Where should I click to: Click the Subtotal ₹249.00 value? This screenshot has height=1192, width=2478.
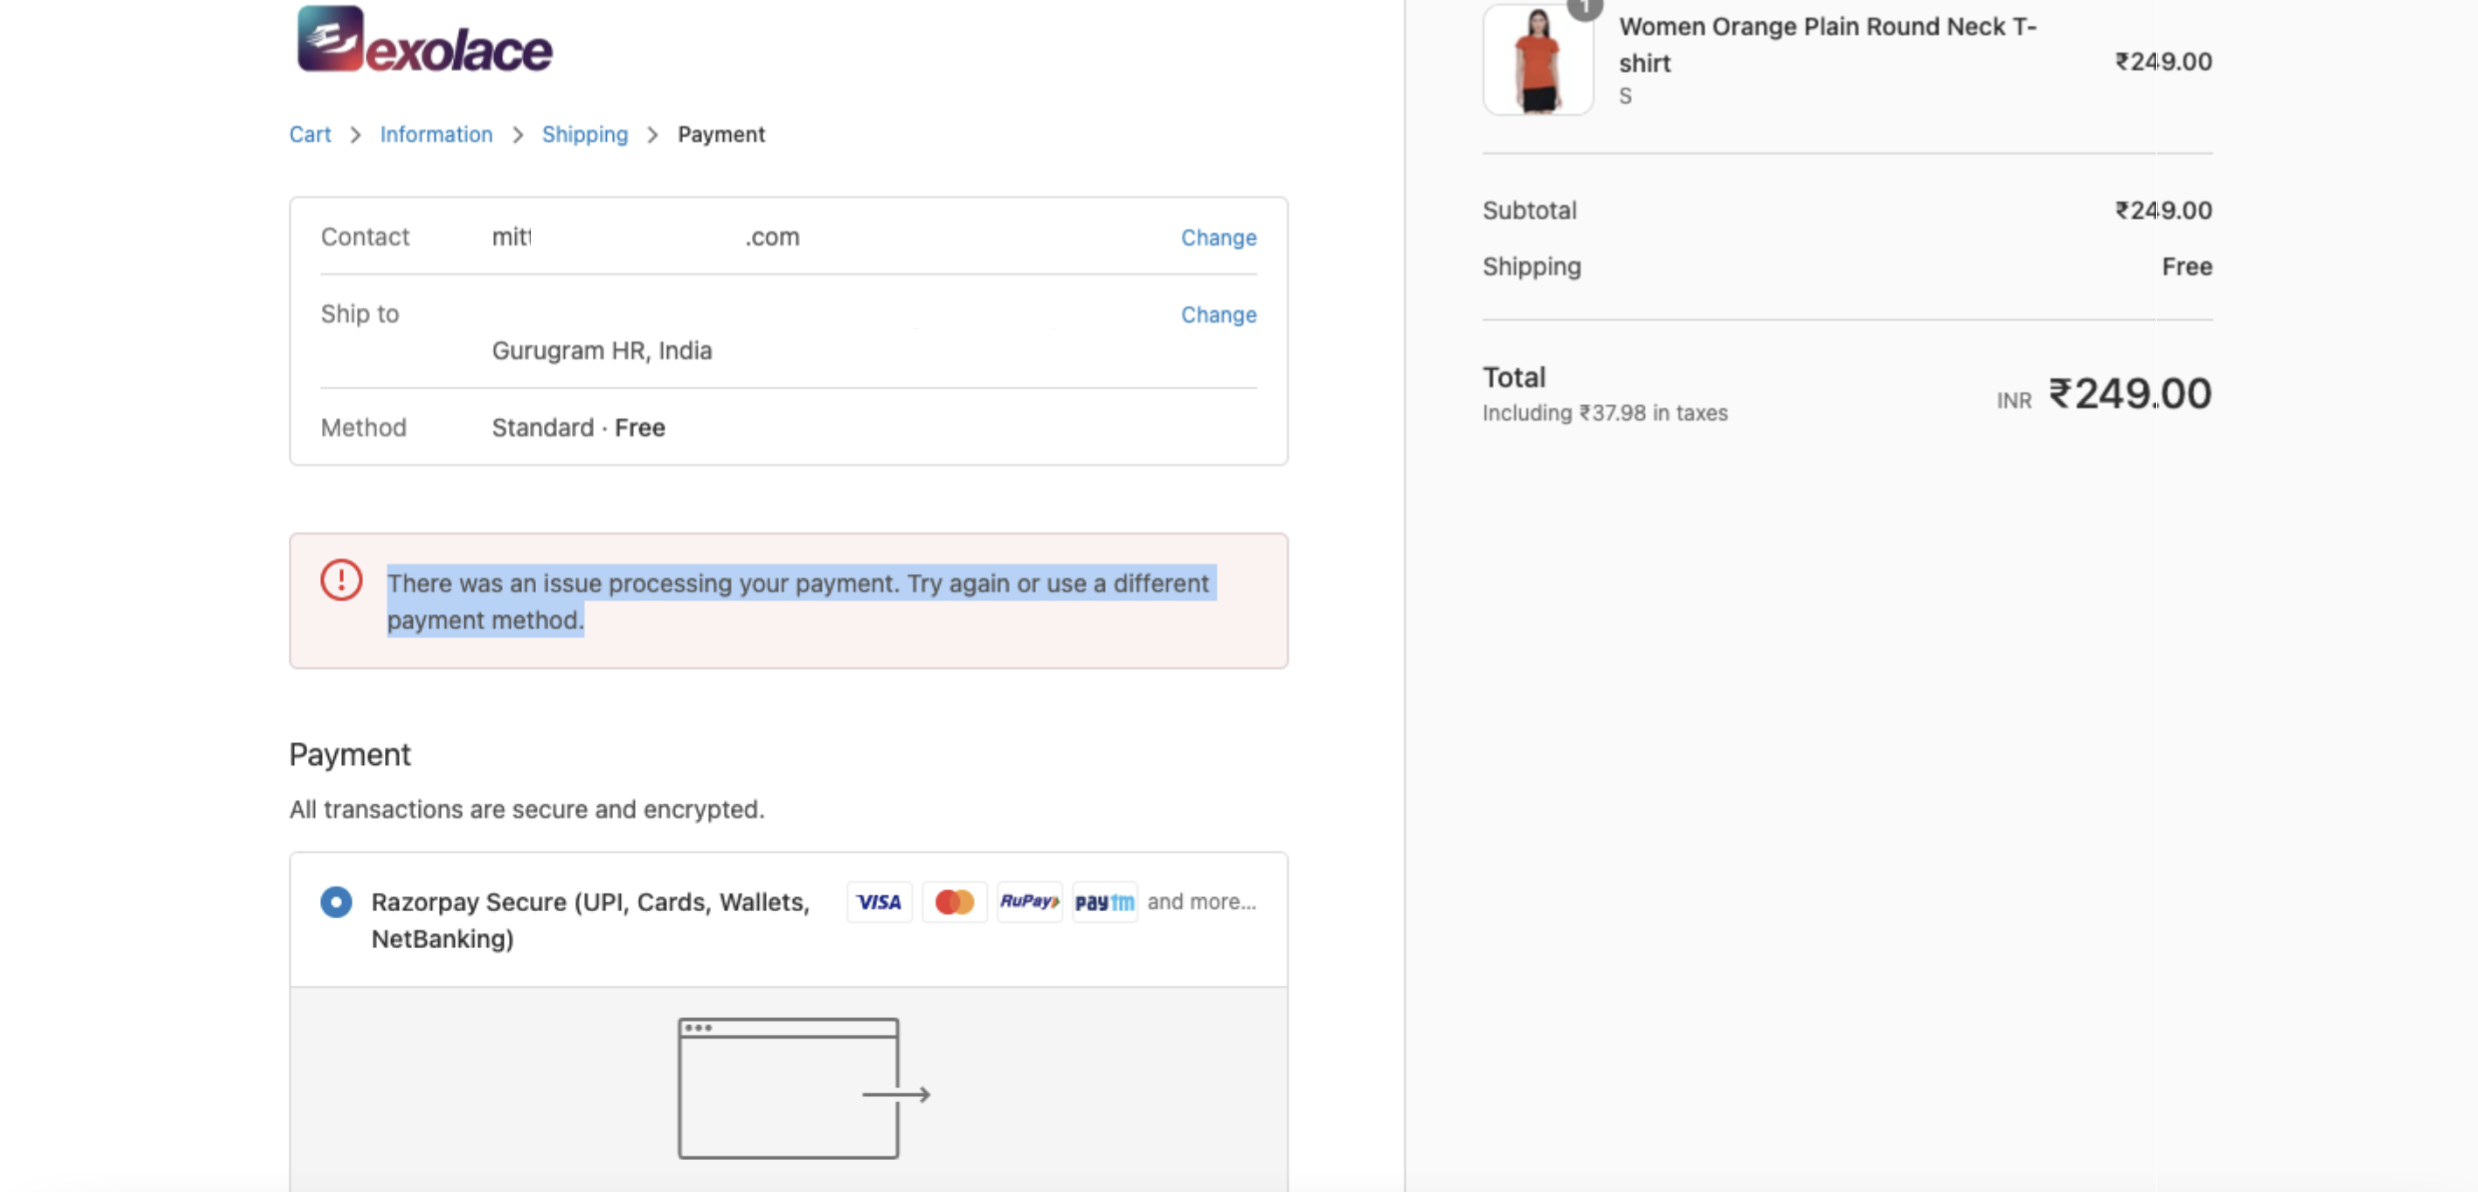point(2163,210)
